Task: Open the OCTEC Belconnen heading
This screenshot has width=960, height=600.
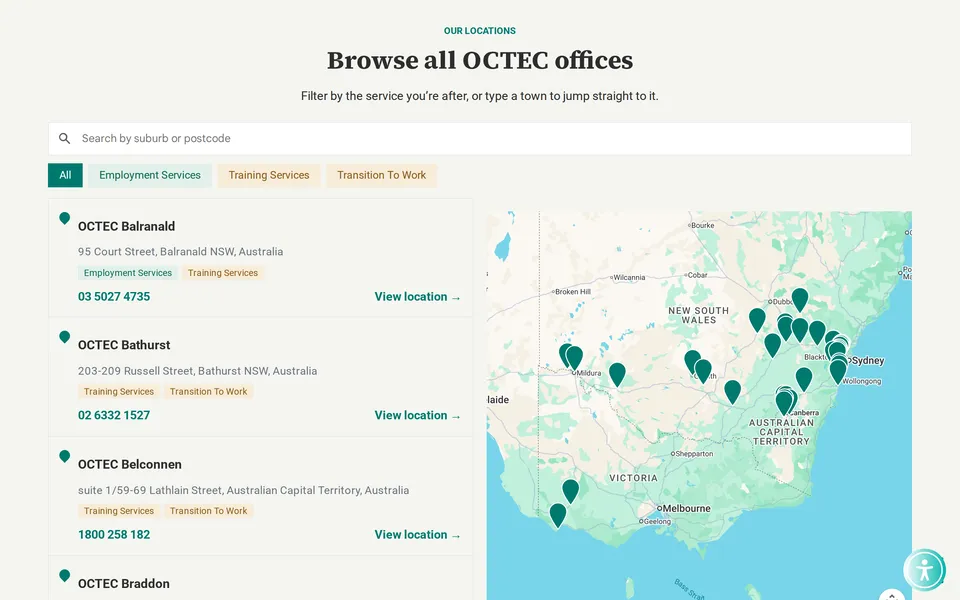Action: (130, 464)
